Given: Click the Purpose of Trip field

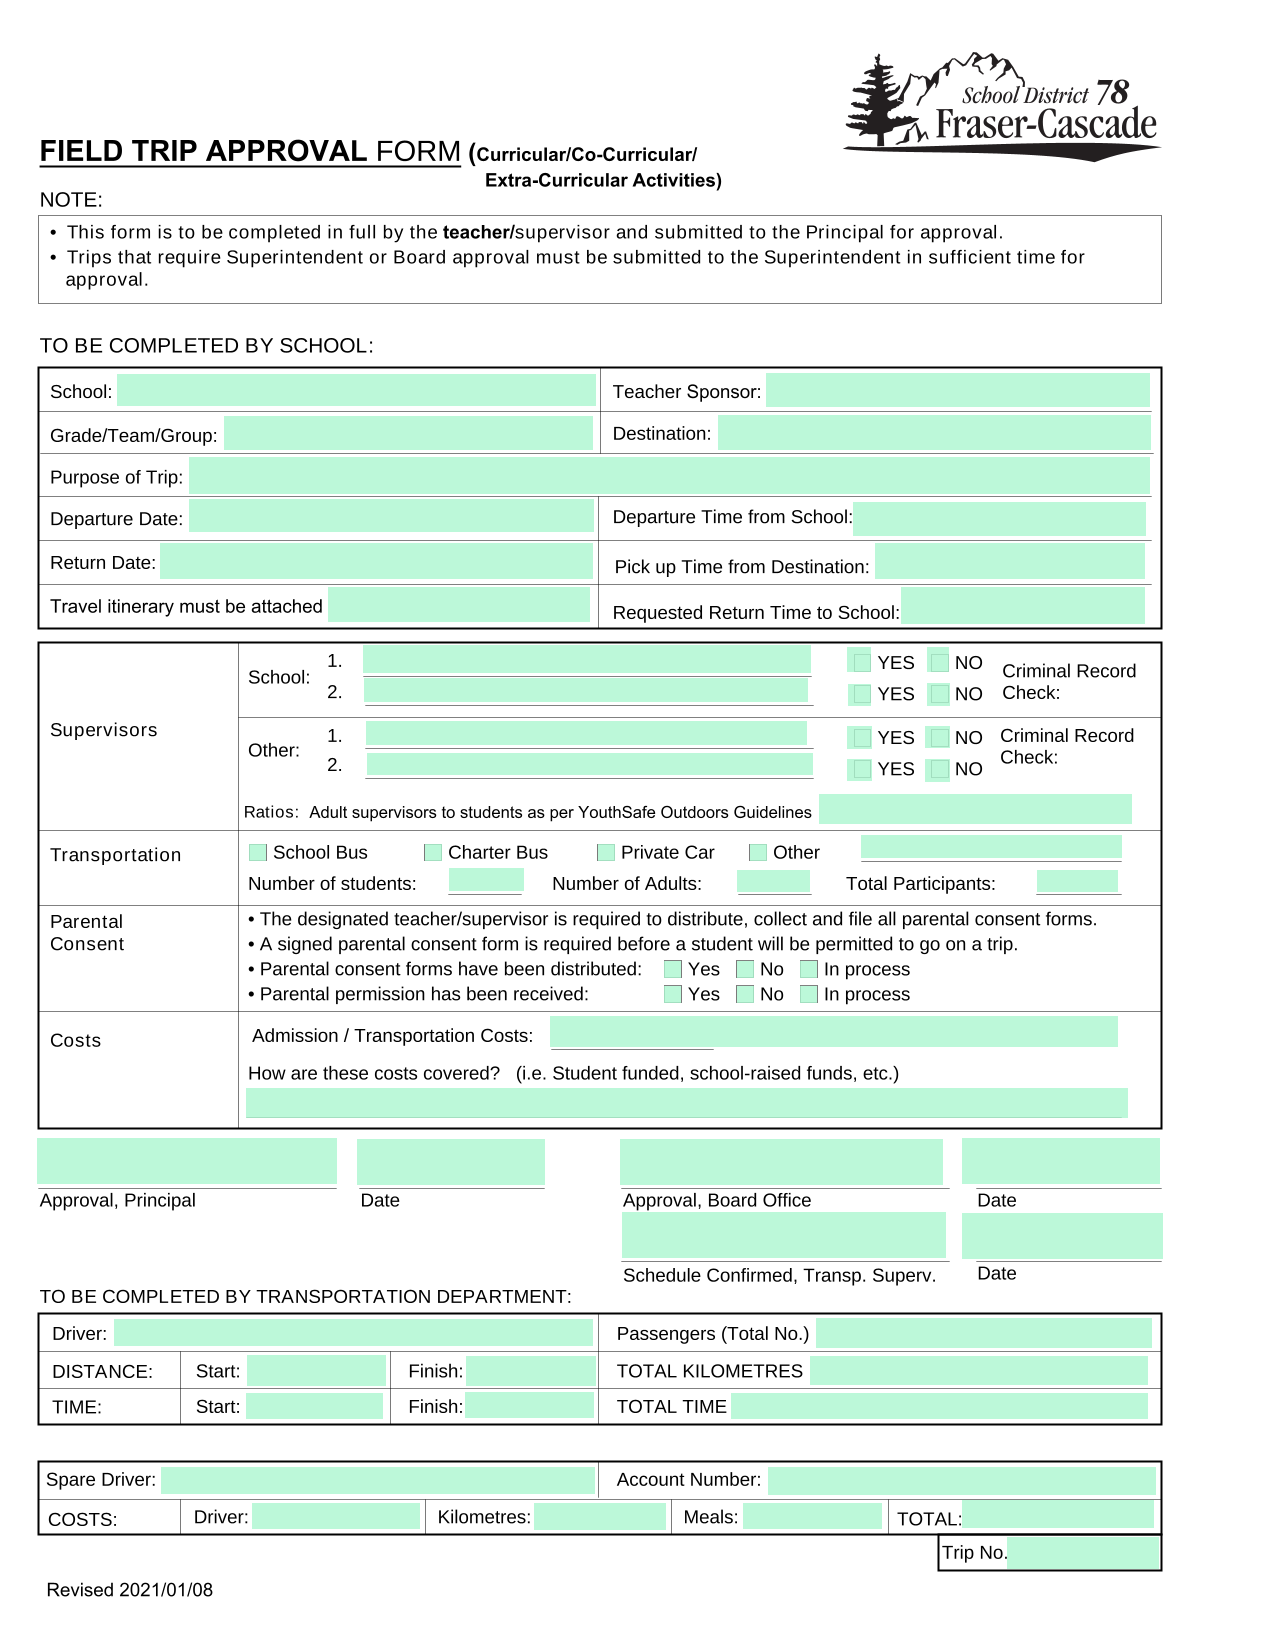Looking at the screenshot, I should 669,475.
